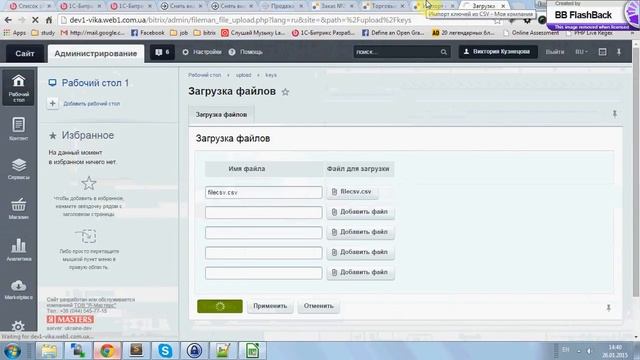Open the Рабочий стол sidebar section

[18, 87]
